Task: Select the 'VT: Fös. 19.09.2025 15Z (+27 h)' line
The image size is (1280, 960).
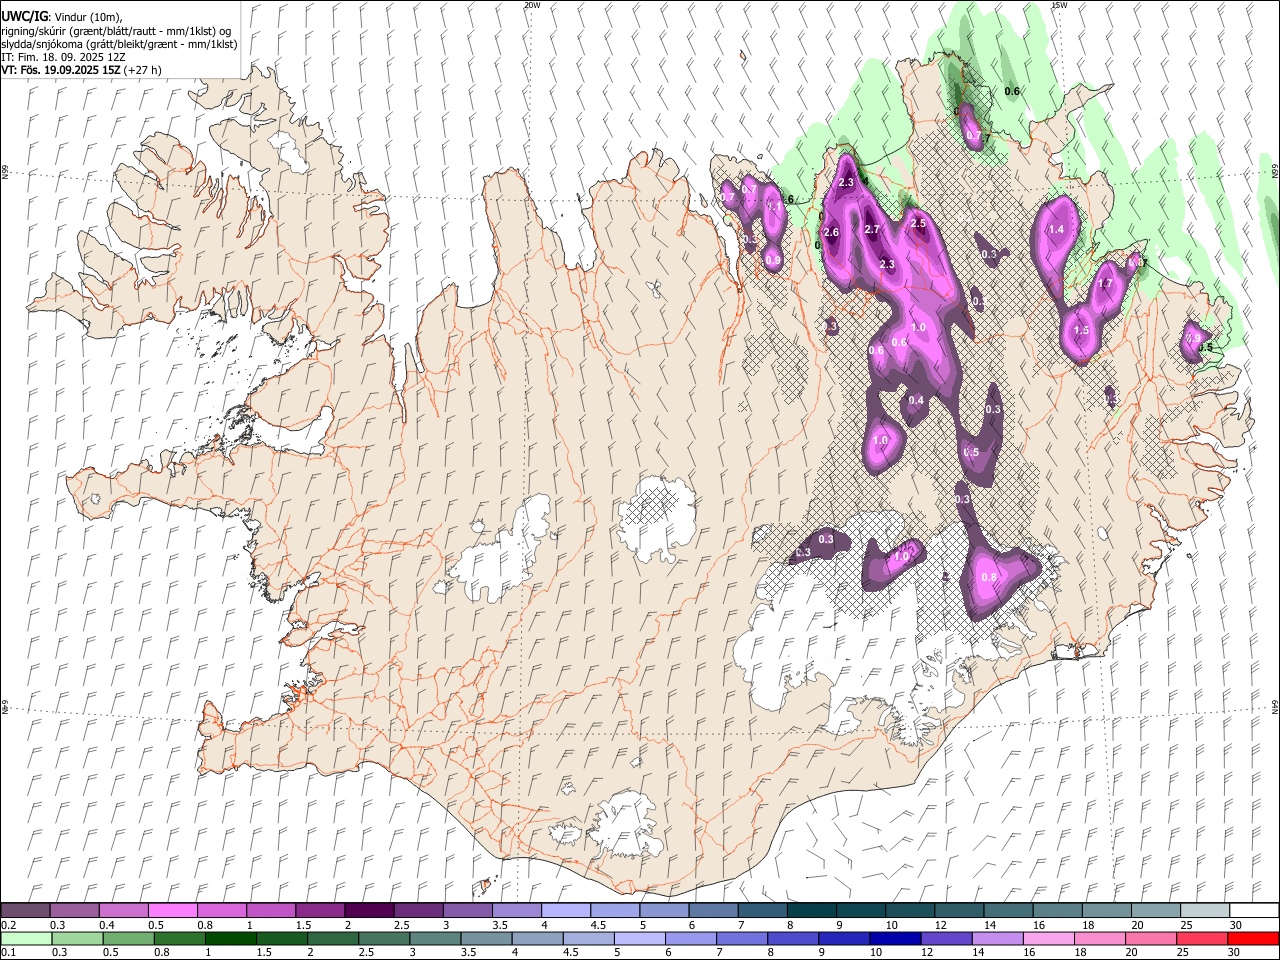Action: pos(81,70)
